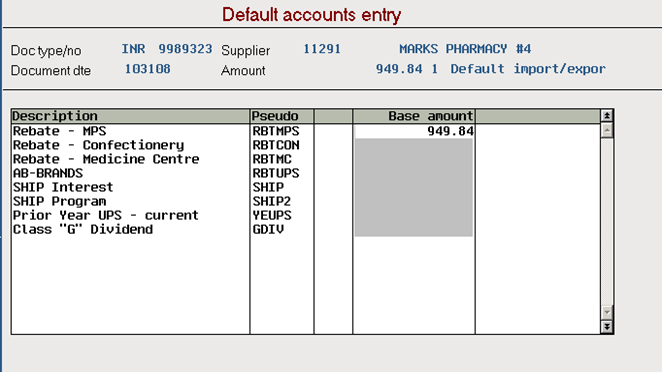
Task: Click the GDIV pseudo code cell
Action: click(268, 230)
